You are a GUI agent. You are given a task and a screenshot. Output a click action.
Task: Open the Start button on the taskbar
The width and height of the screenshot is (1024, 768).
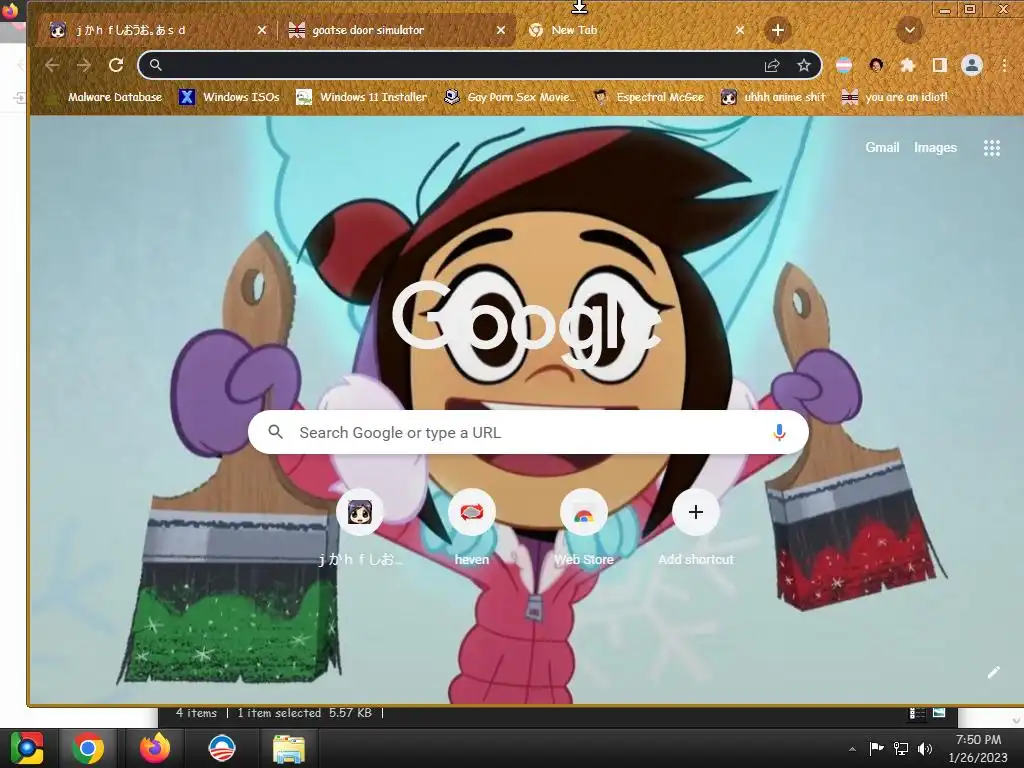27,748
